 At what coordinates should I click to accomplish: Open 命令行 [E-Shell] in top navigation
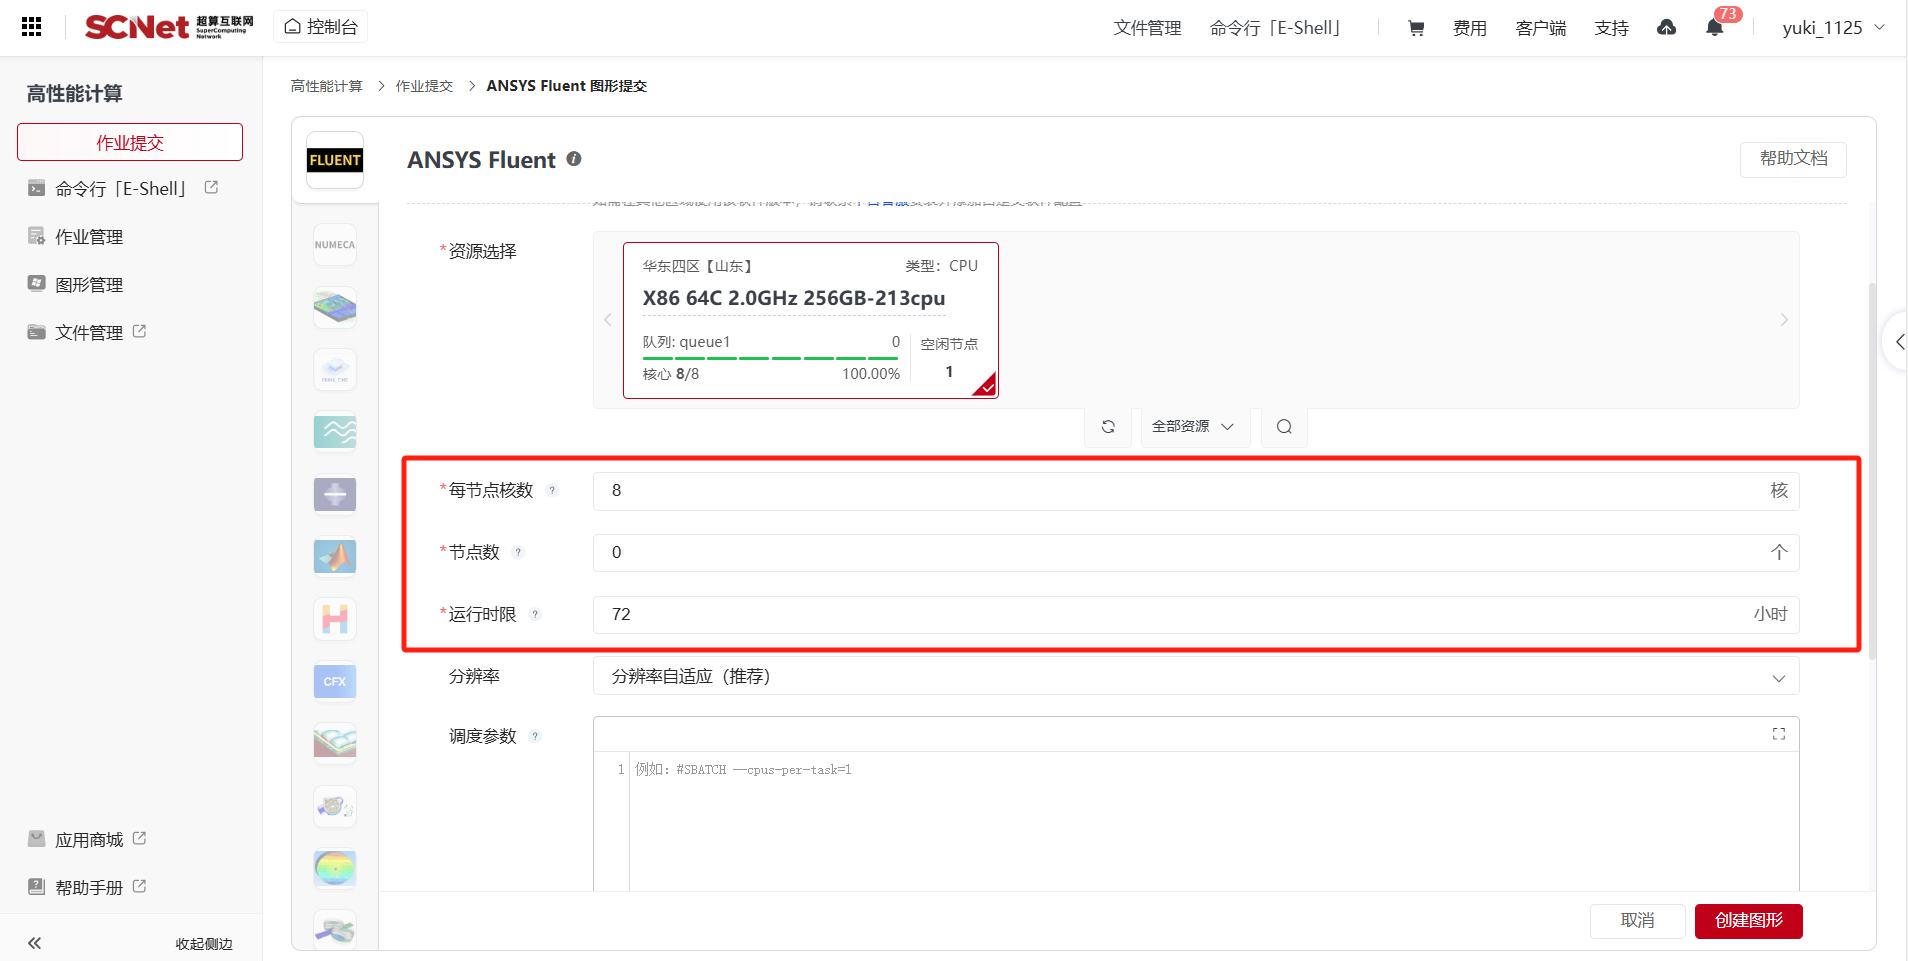tap(1275, 28)
